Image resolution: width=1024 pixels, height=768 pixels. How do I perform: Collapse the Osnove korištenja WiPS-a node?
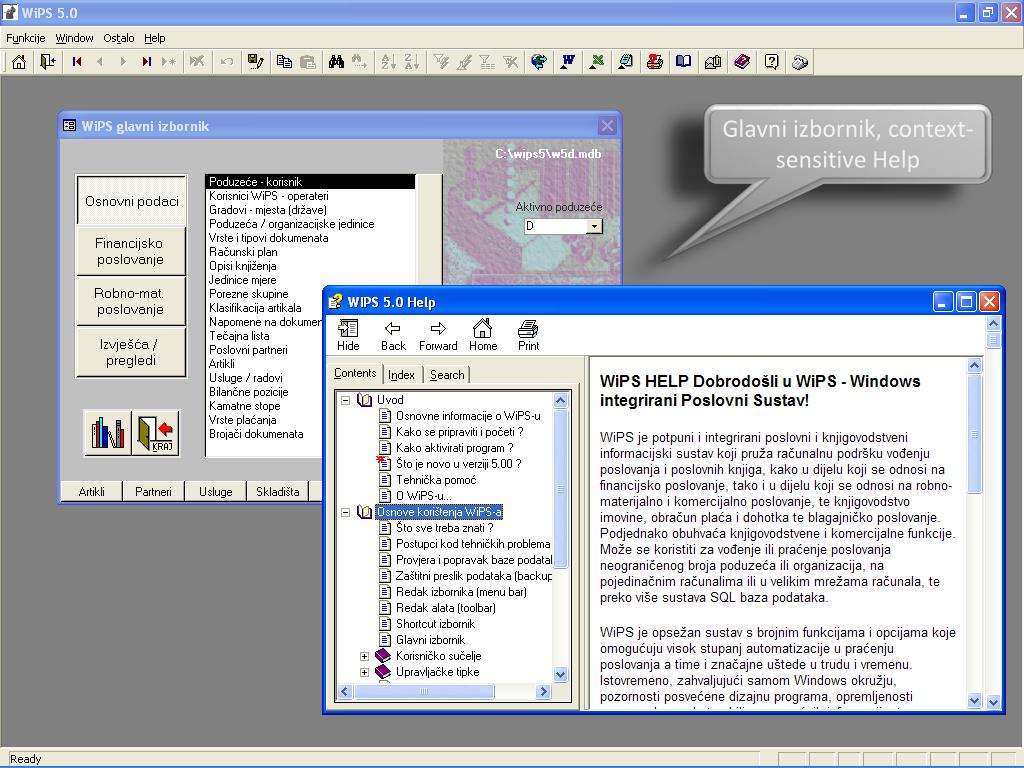[x=345, y=513]
